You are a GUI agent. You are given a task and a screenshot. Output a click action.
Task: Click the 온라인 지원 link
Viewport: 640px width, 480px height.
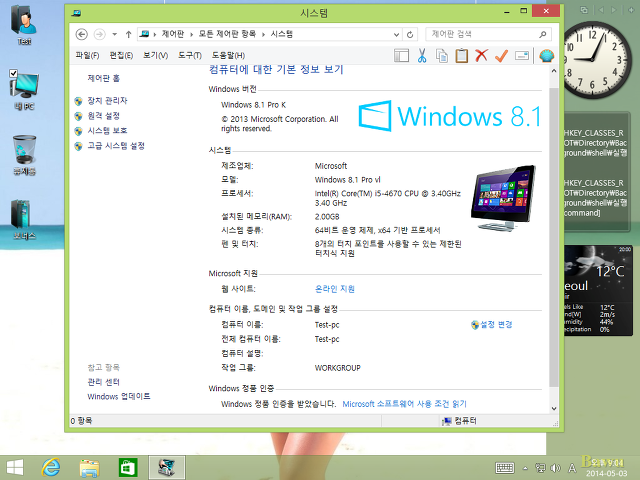coord(335,289)
